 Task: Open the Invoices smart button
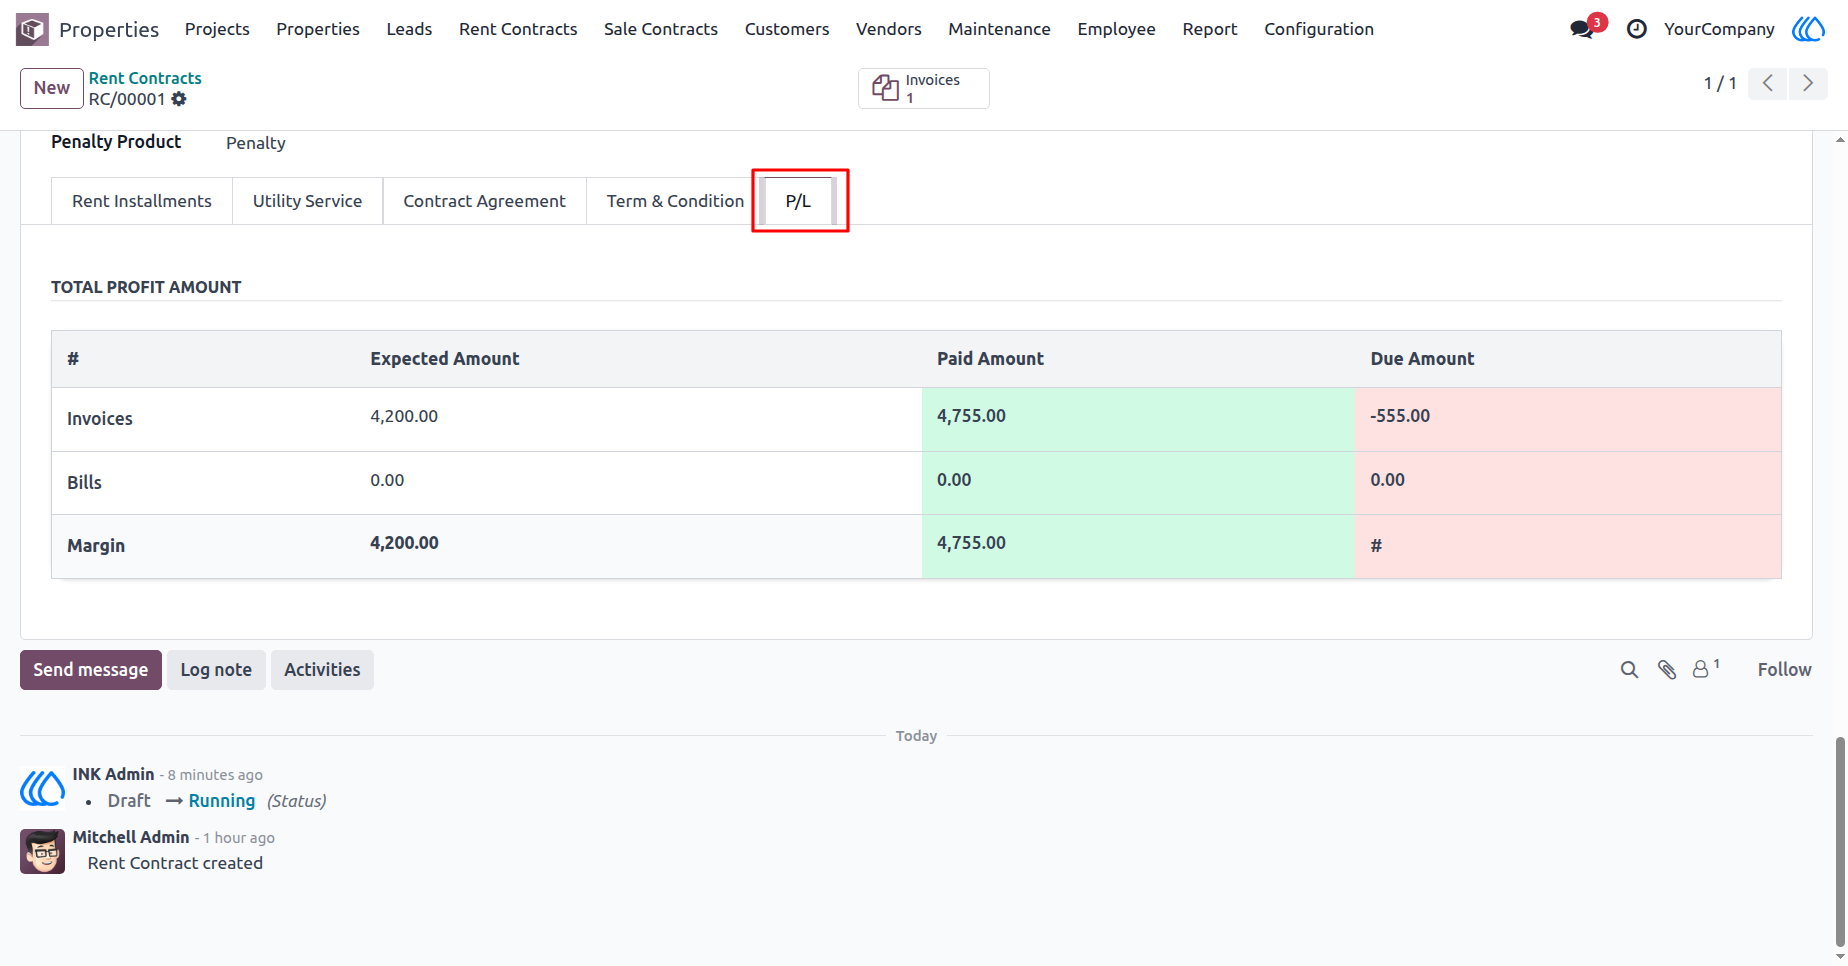pyautogui.click(x=924, y=88)
